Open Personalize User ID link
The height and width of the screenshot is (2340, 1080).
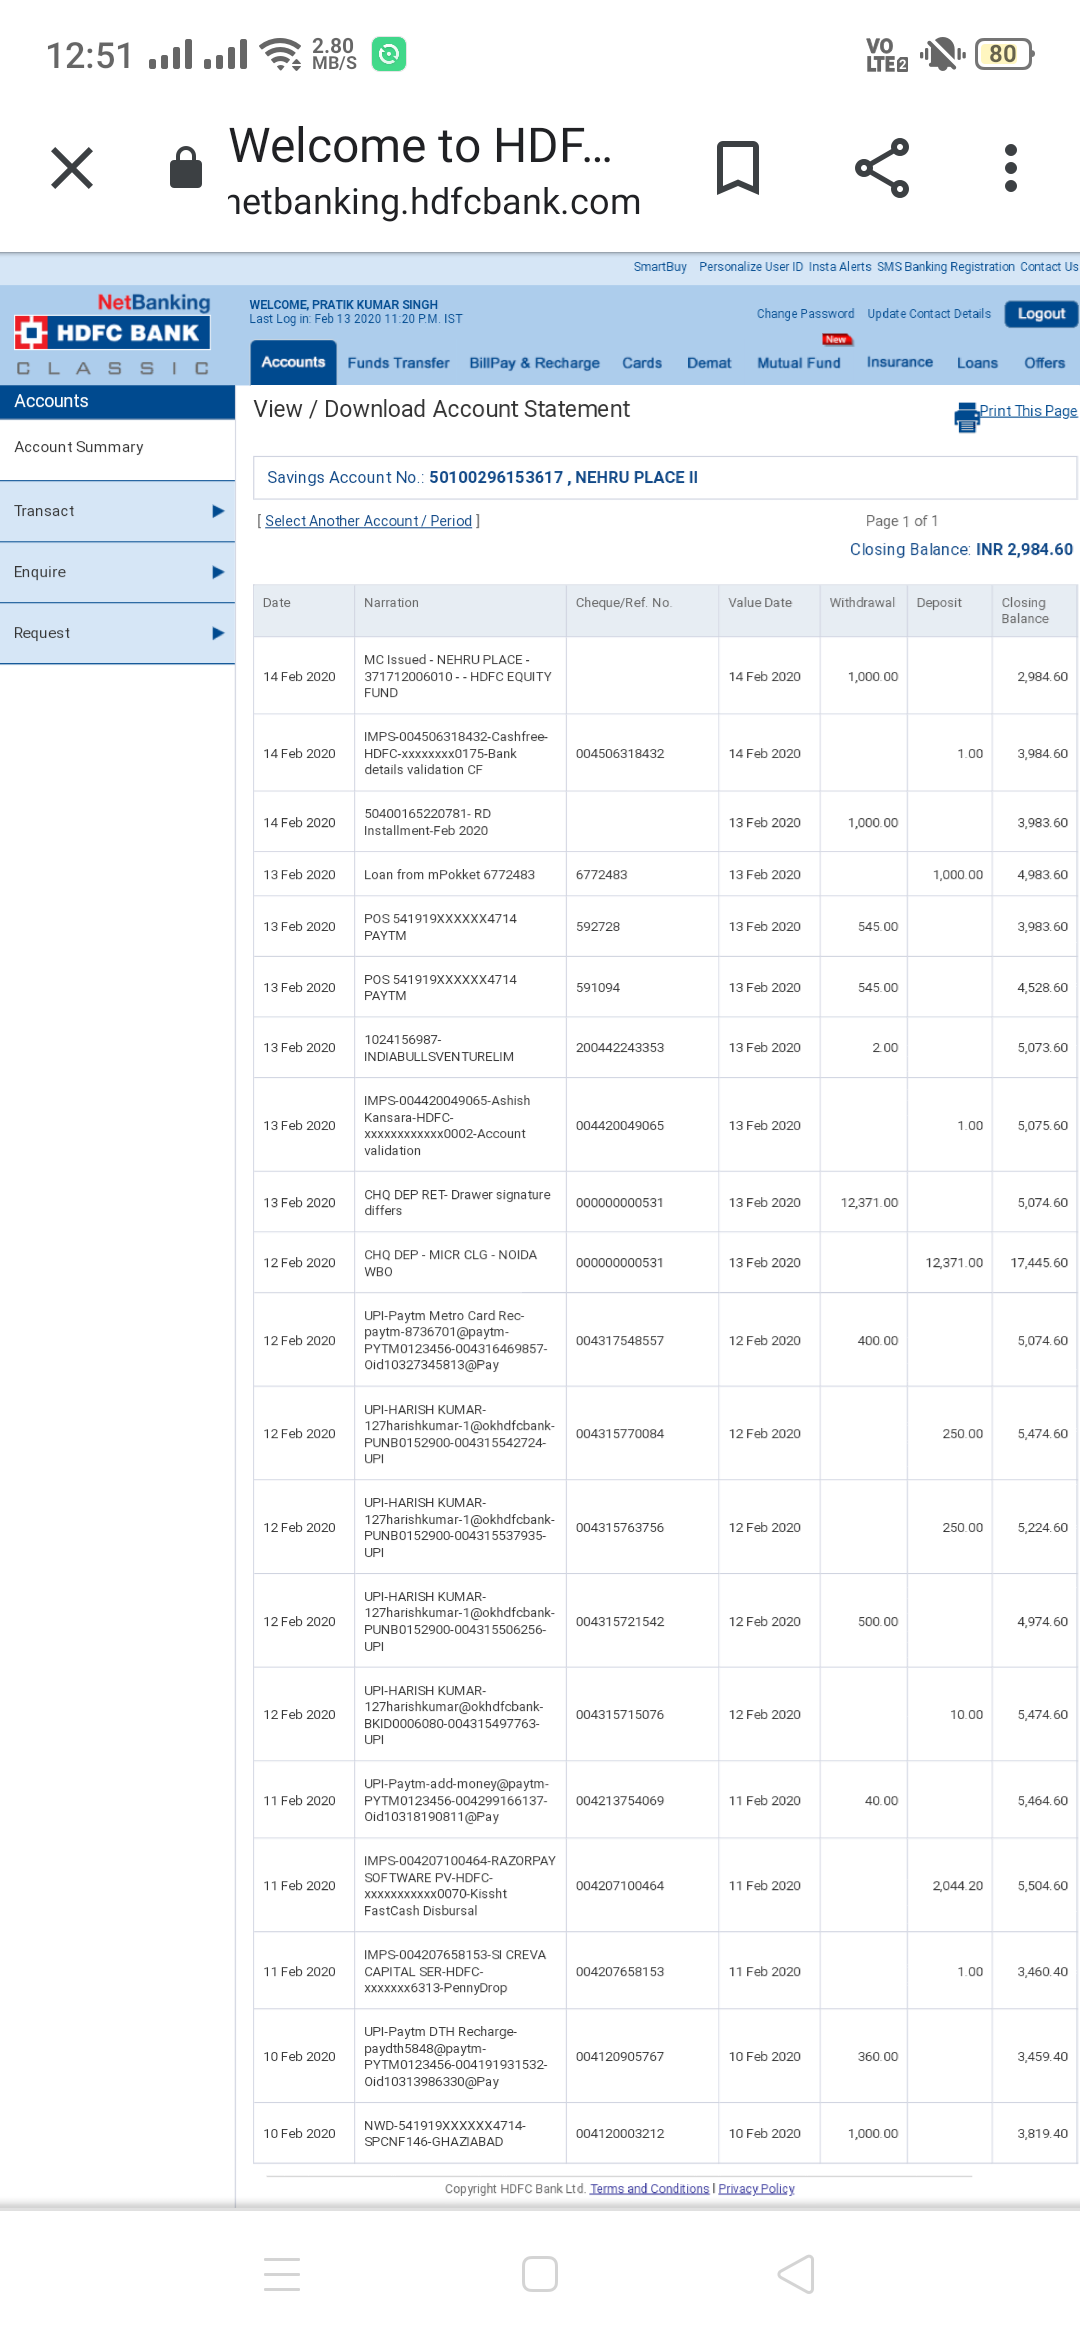pos(751,267)
